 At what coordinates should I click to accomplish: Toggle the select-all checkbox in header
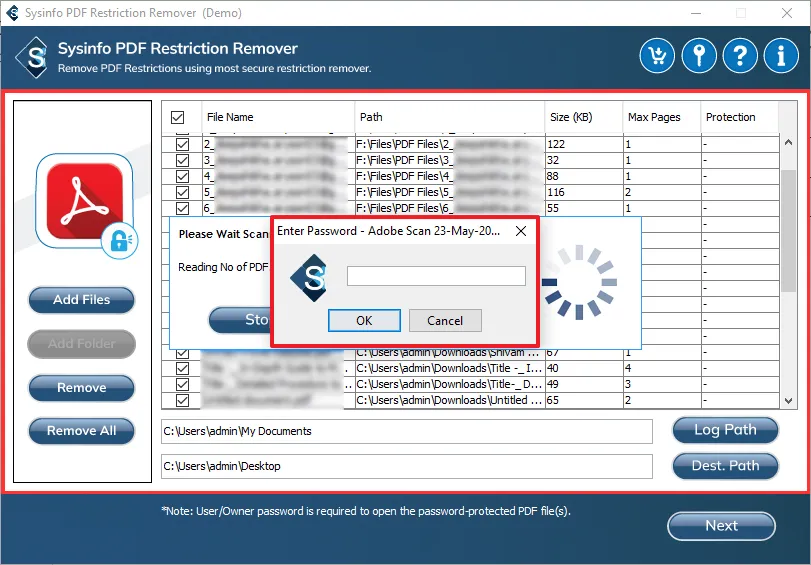[x=177, y=117]
